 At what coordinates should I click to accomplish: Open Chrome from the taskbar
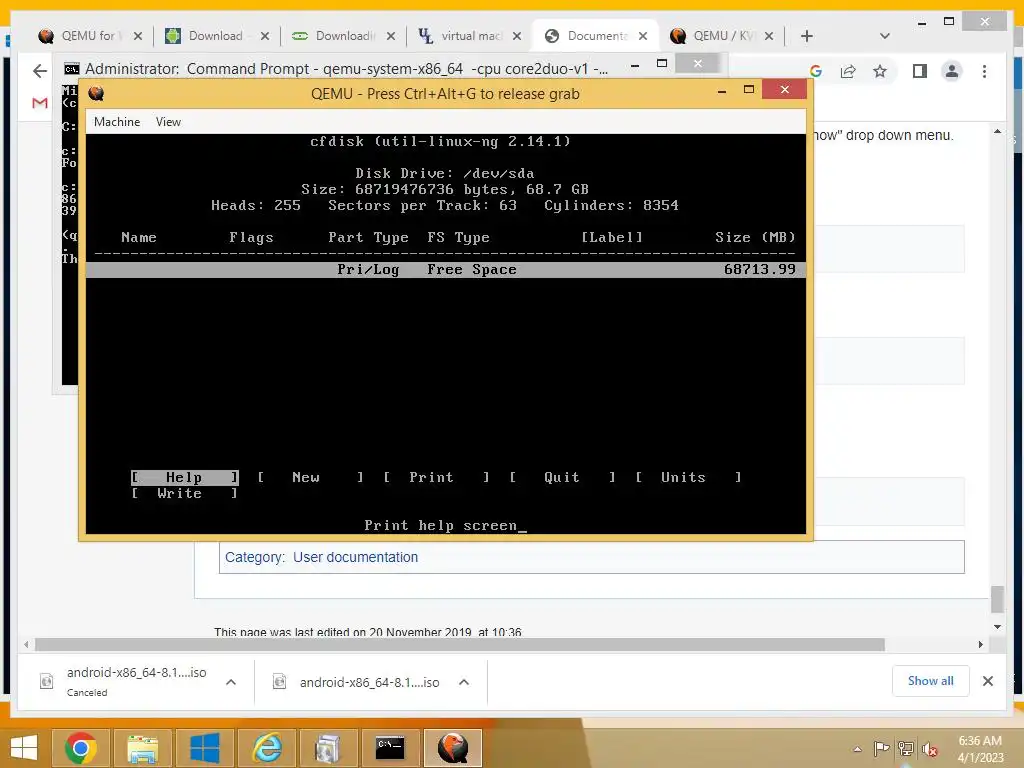(x=80, y=748)
